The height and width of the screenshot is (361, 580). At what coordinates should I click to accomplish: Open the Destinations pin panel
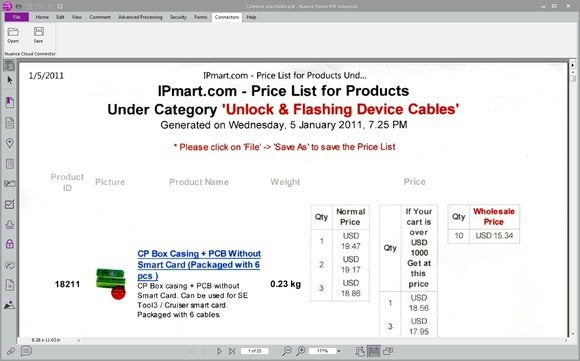(x=10, y=143)
